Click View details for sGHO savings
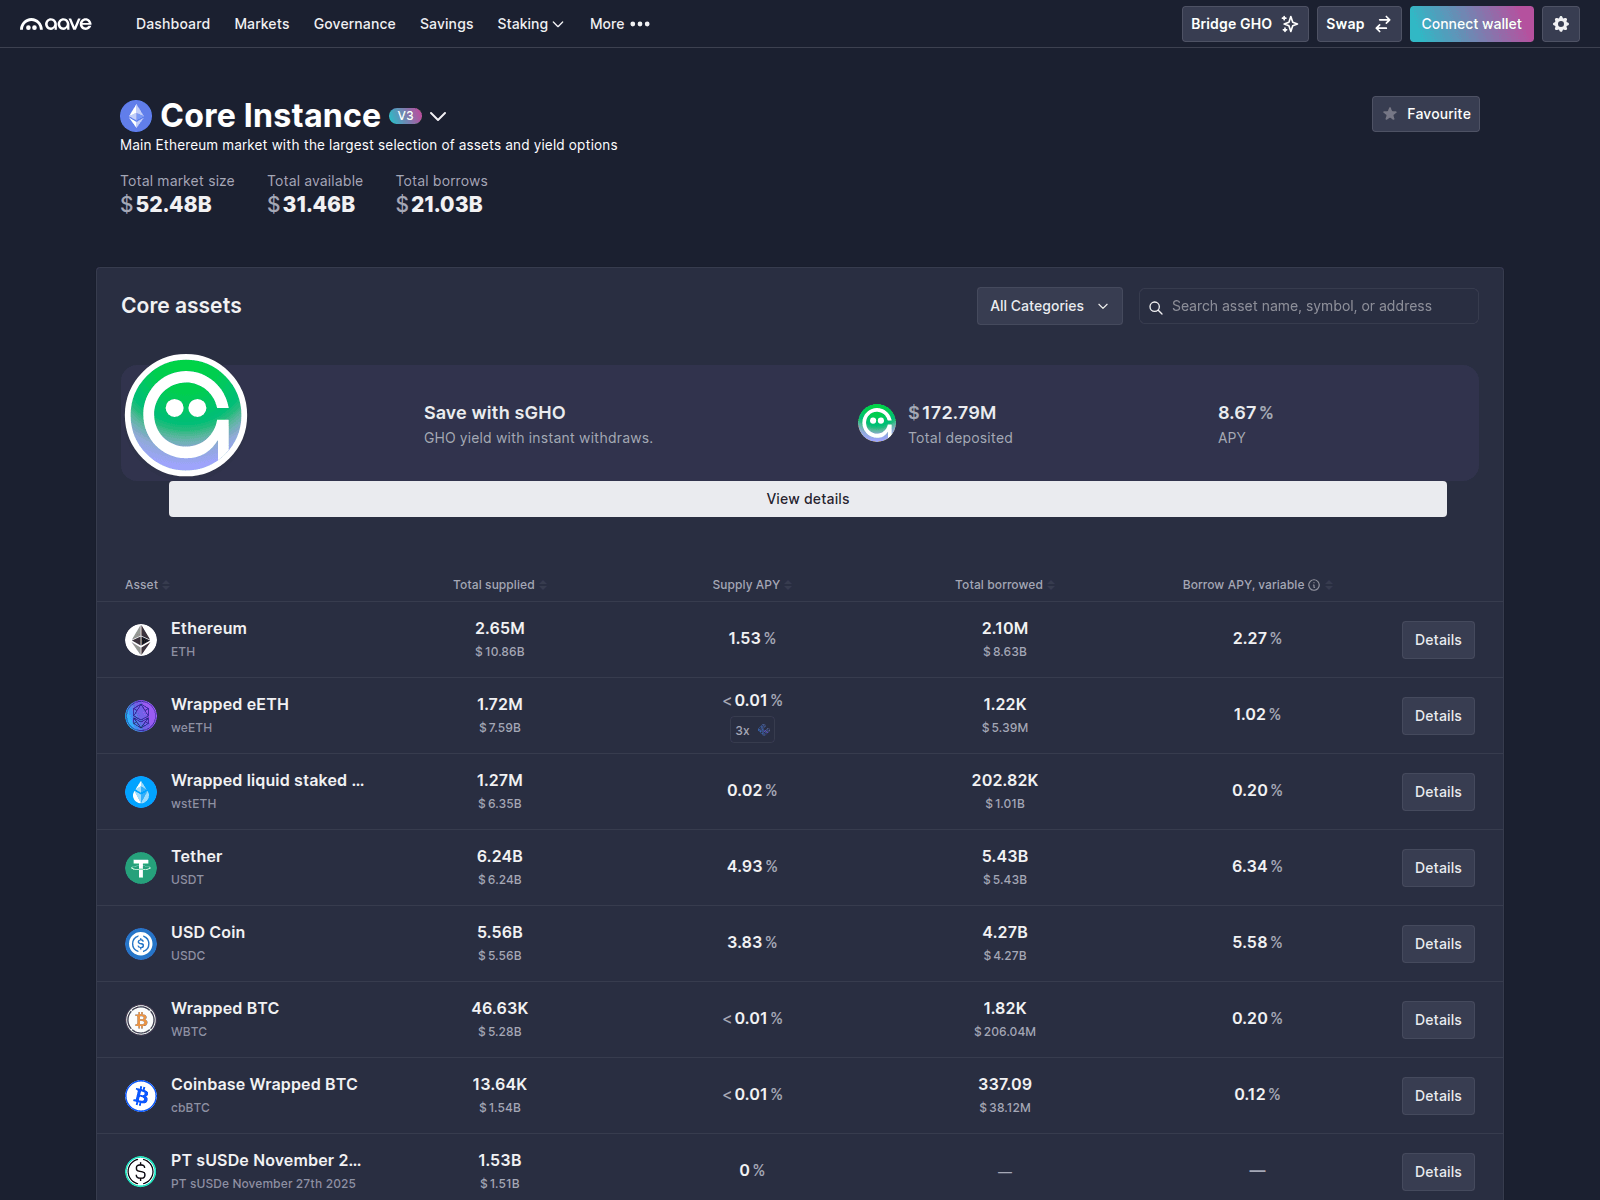Viewport: 1600px width, 1200px height. (807, 498)
